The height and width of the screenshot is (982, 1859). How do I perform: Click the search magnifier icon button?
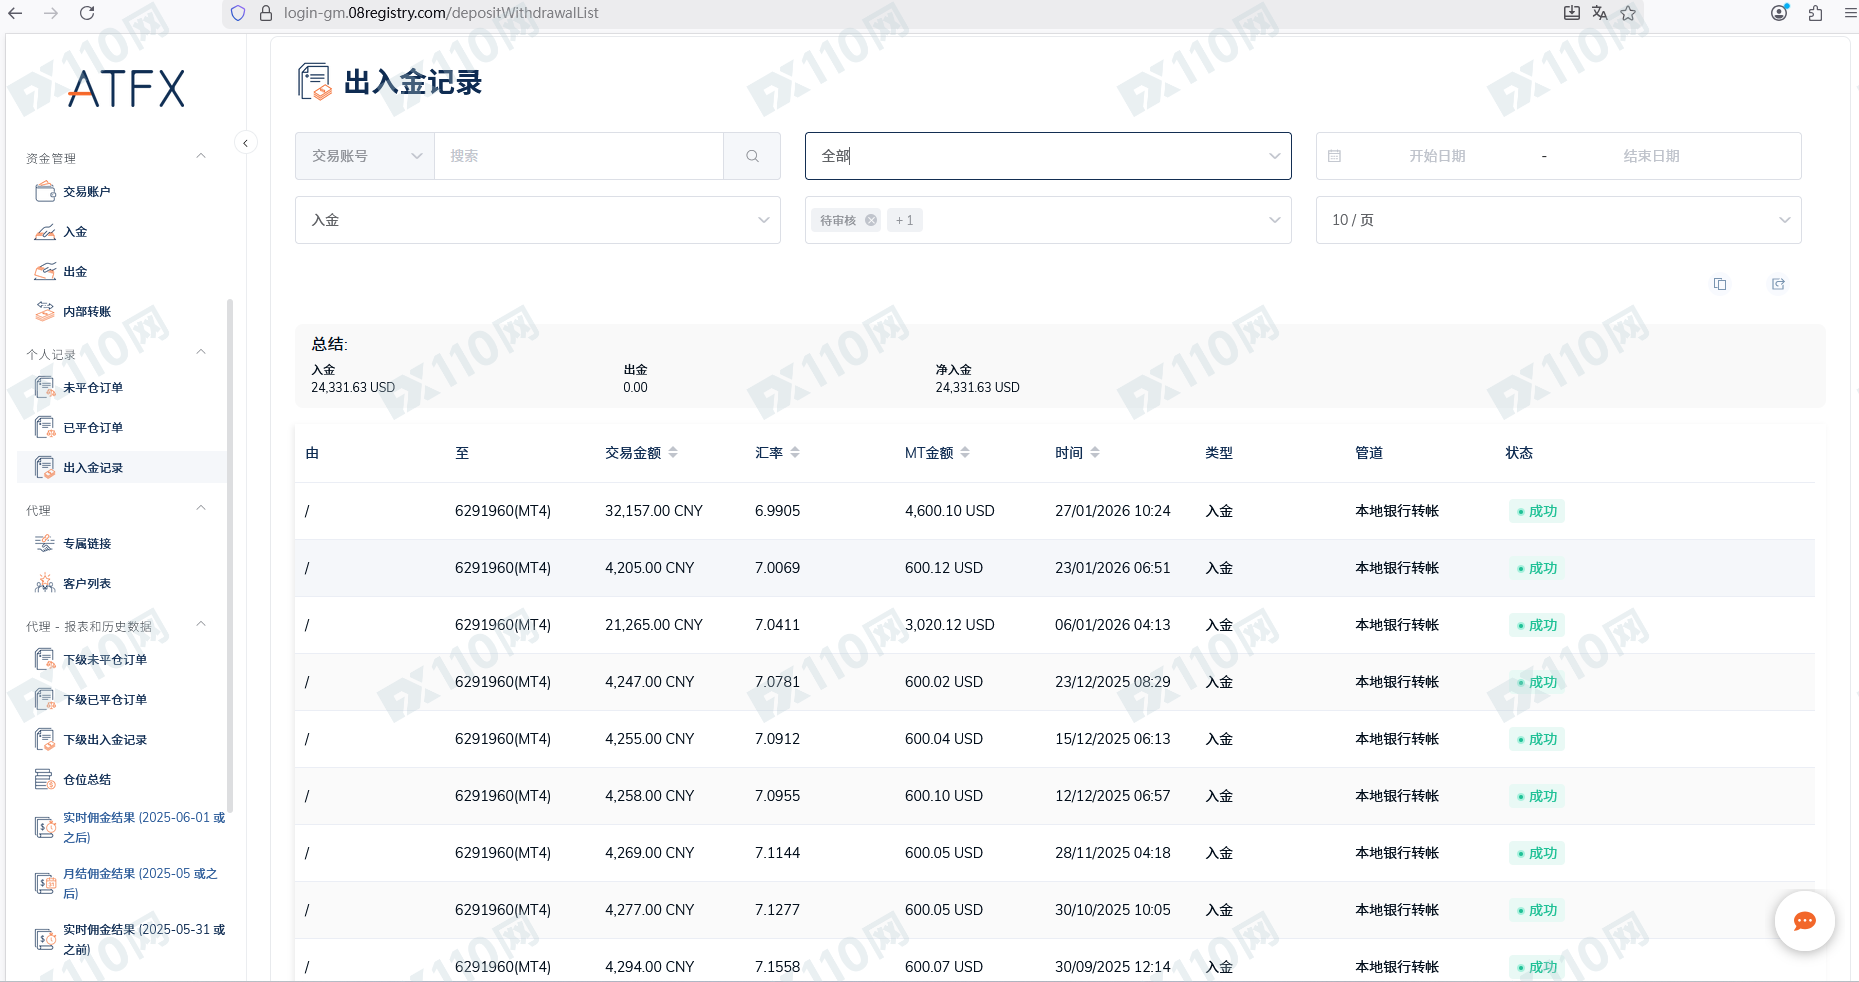coord(752,156)
